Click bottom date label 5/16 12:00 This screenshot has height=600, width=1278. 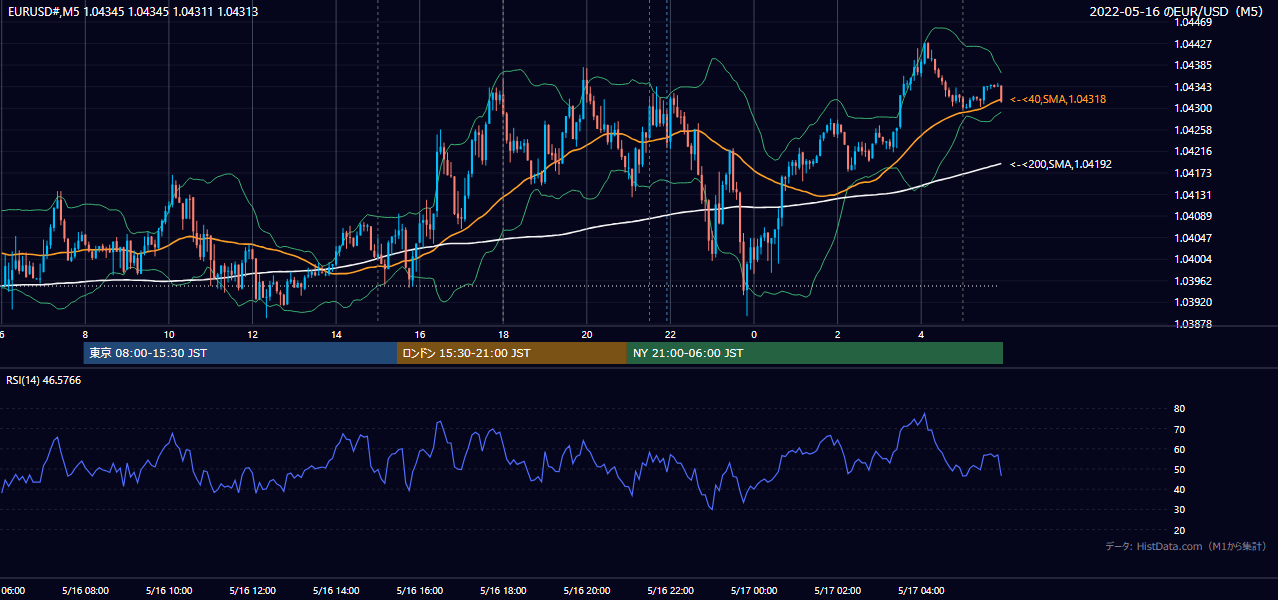point(252,591)
